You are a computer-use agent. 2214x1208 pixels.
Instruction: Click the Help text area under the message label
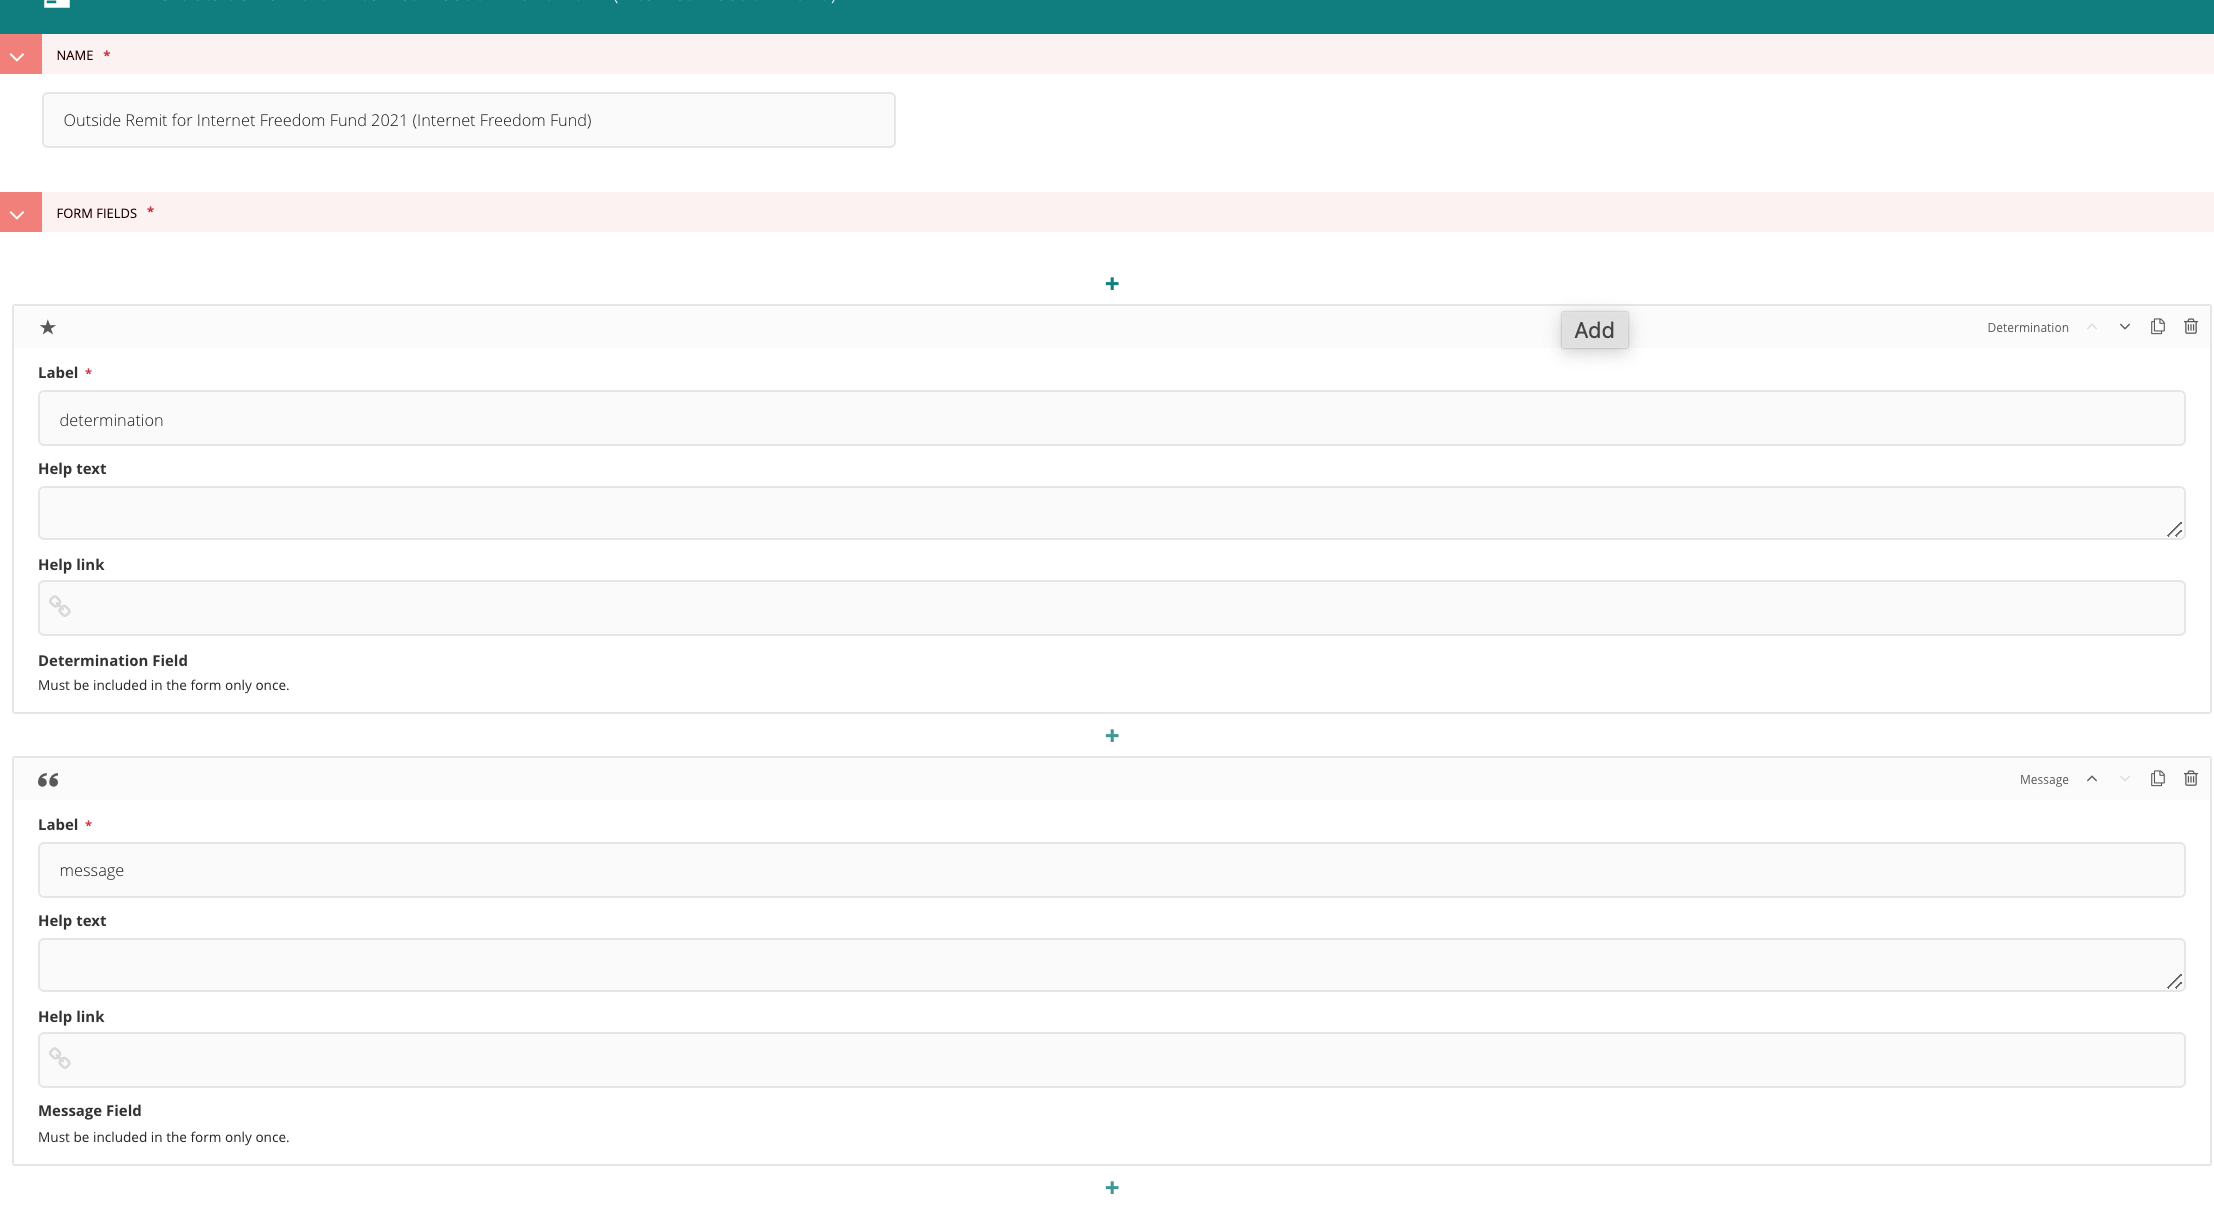1100,963
